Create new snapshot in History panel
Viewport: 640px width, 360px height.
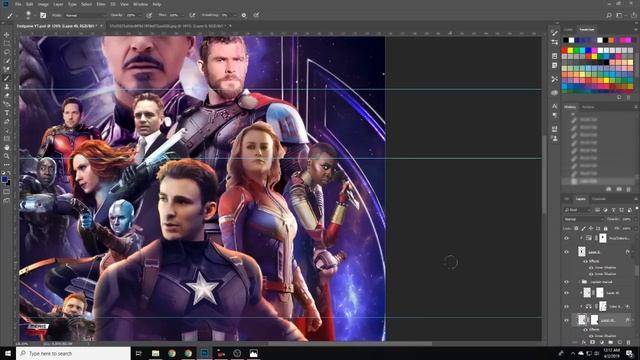pos(619,189)
